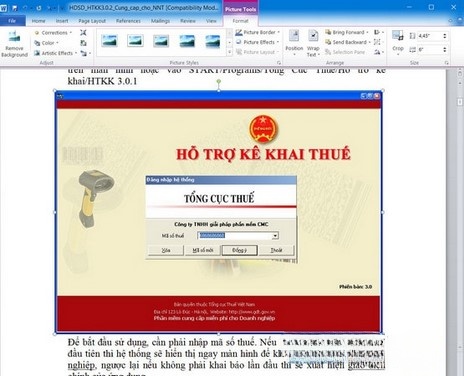Viewport: 464px width, 376px height.
Task: Apply the second picture style thumbnail
Action: tap(135, 41)
